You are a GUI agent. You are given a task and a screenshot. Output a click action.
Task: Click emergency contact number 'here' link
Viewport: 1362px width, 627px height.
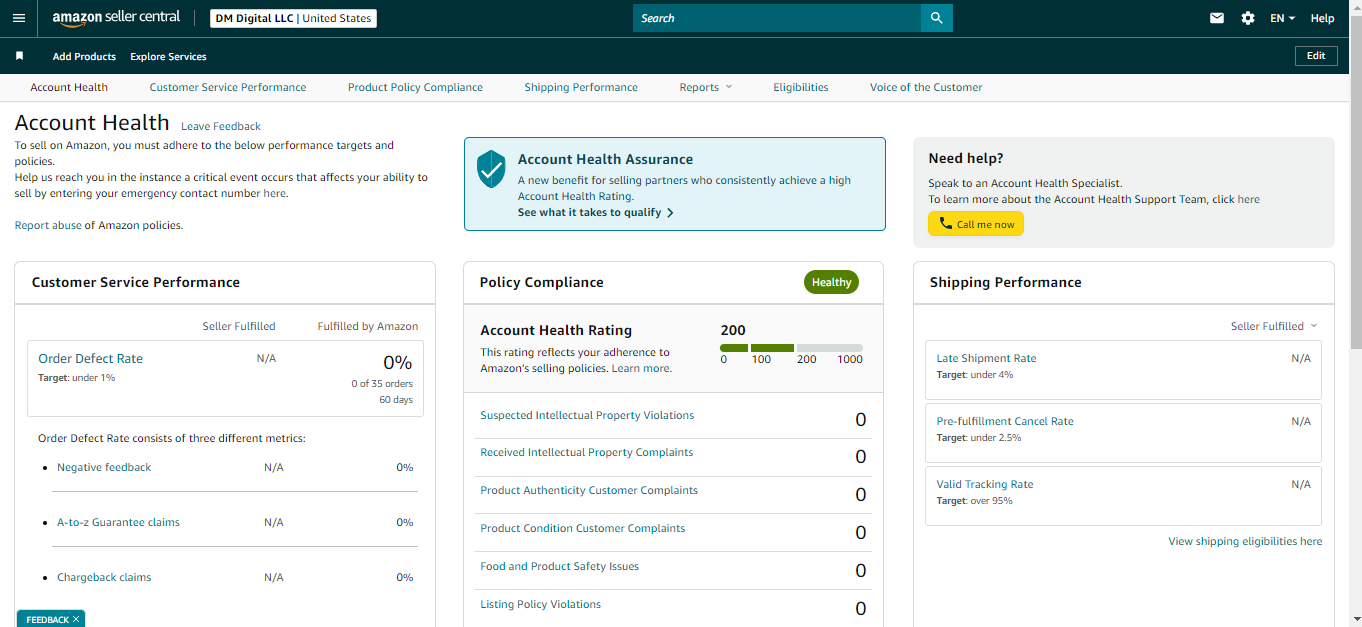tap(274, 193)
